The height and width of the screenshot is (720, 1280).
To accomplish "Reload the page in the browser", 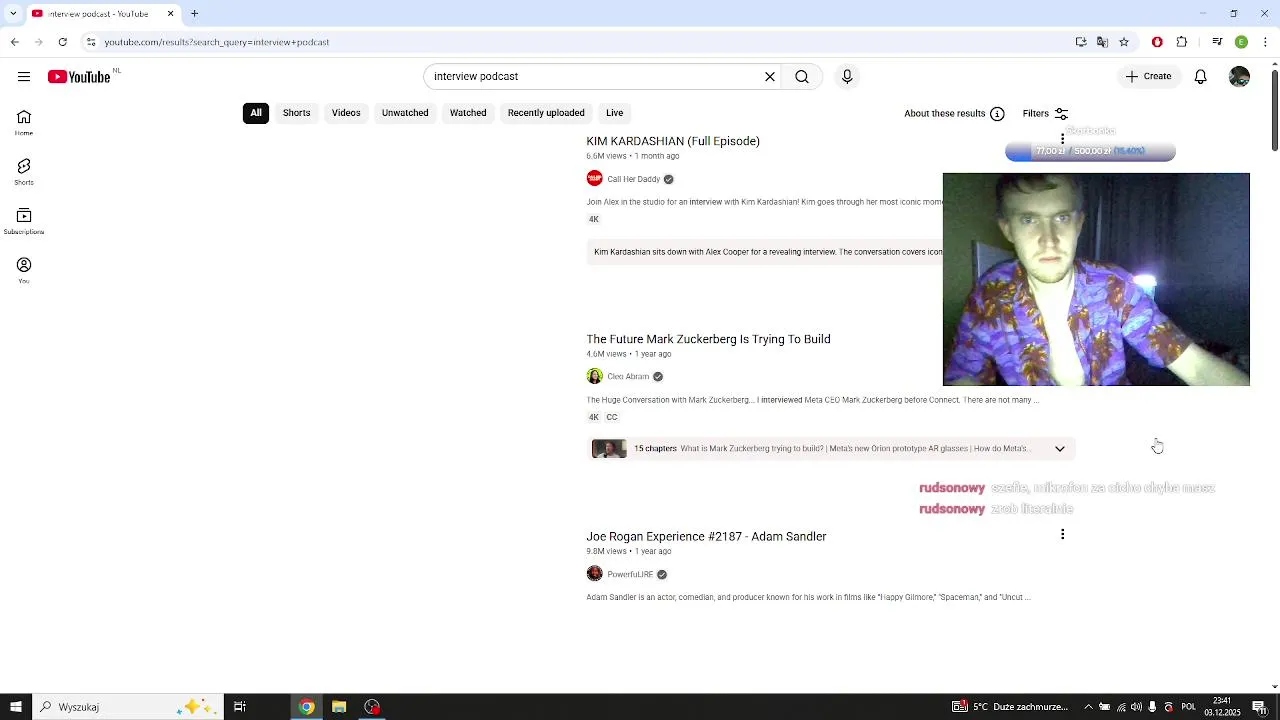I will (62, 42).
